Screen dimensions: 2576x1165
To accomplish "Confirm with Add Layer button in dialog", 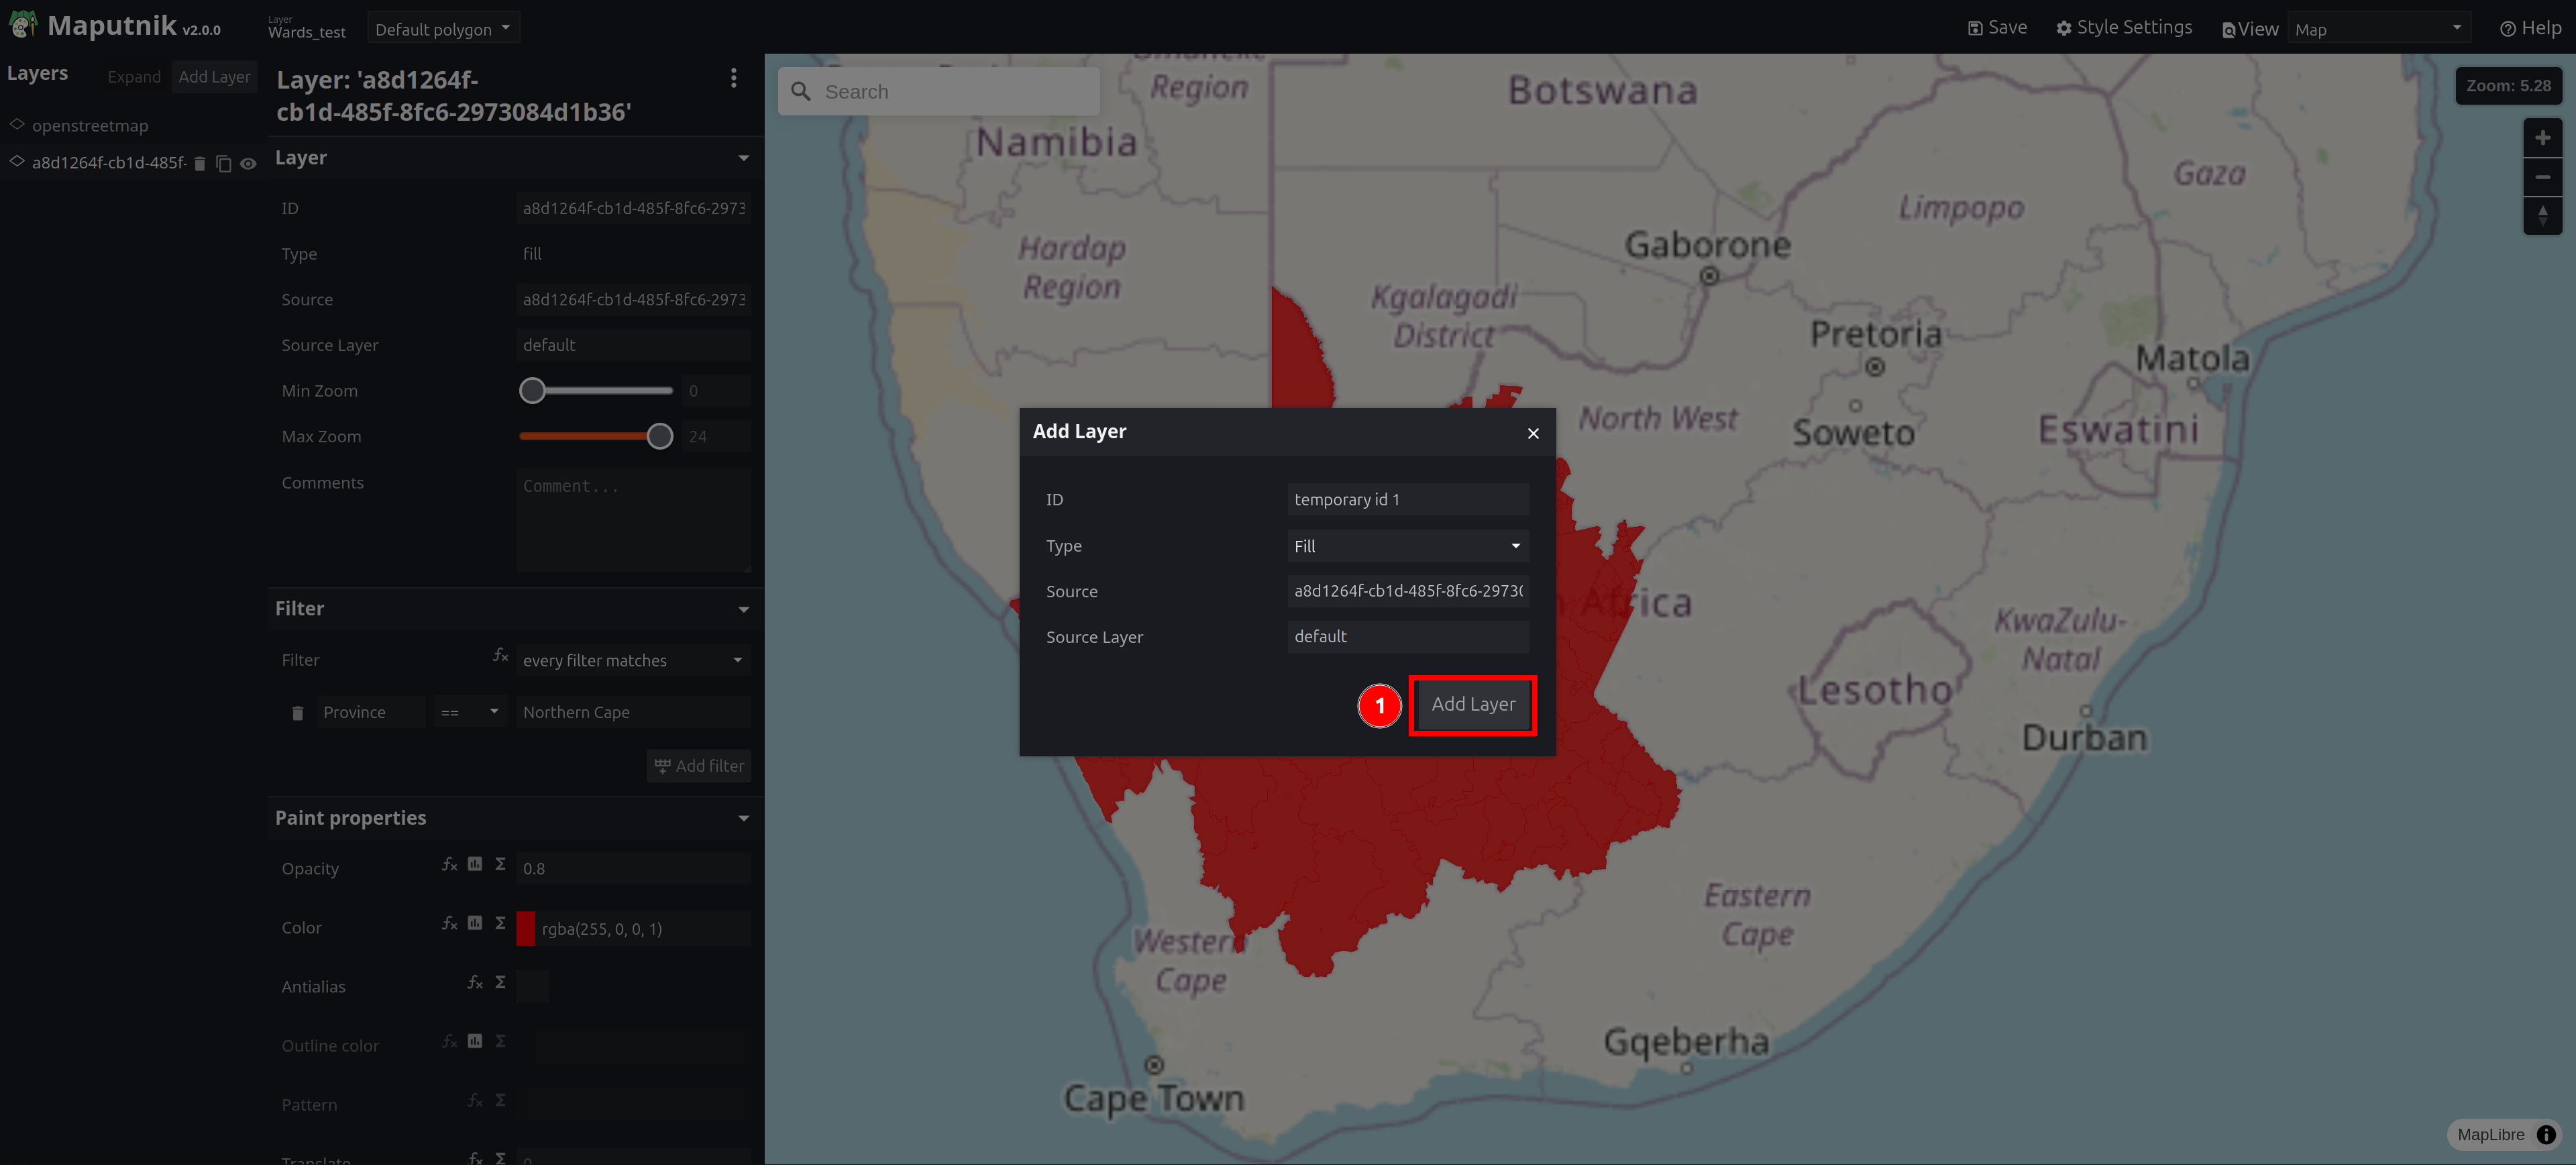I will coord(1472,705).
